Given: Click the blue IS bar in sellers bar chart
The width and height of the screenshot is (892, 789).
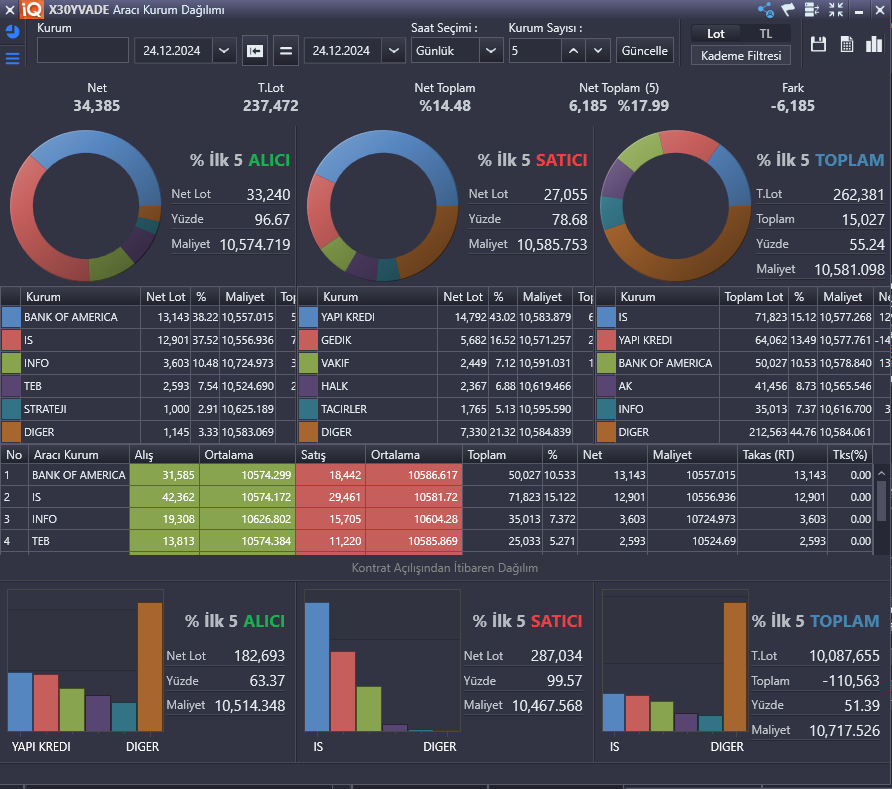Looking at the screenshot, I should (x=317, y=667).
